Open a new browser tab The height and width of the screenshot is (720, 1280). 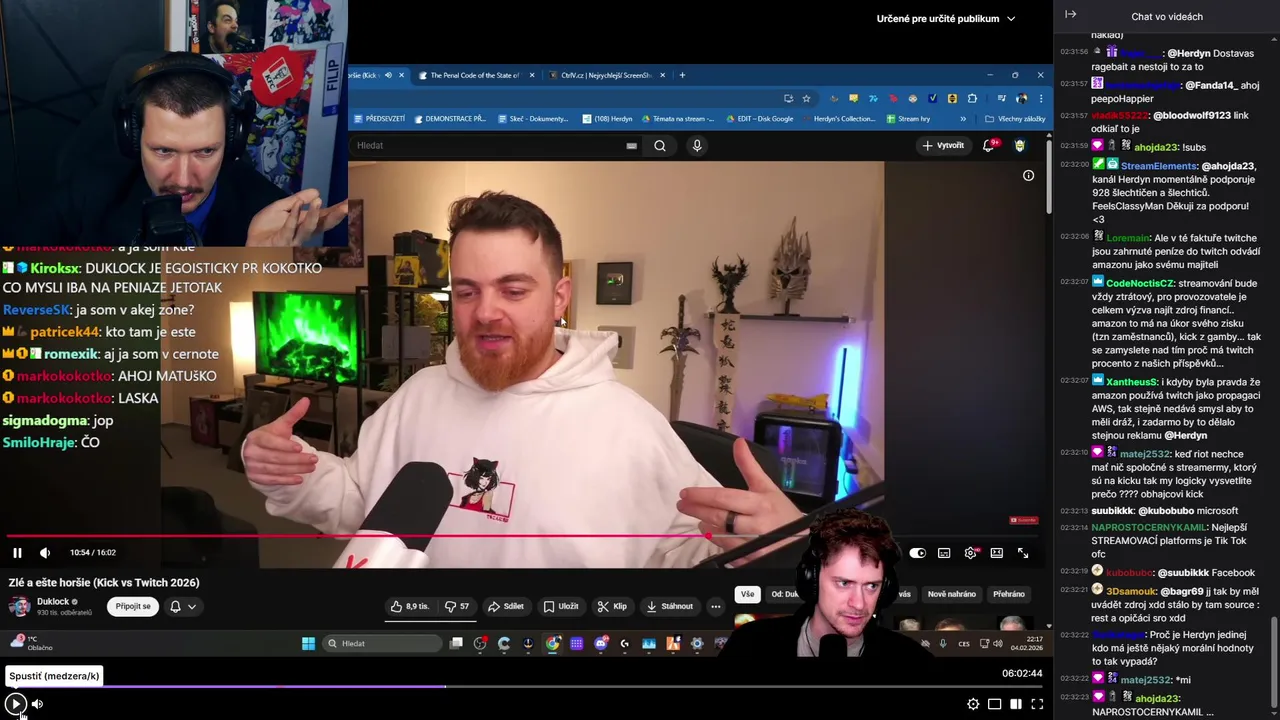coord(682,75)
